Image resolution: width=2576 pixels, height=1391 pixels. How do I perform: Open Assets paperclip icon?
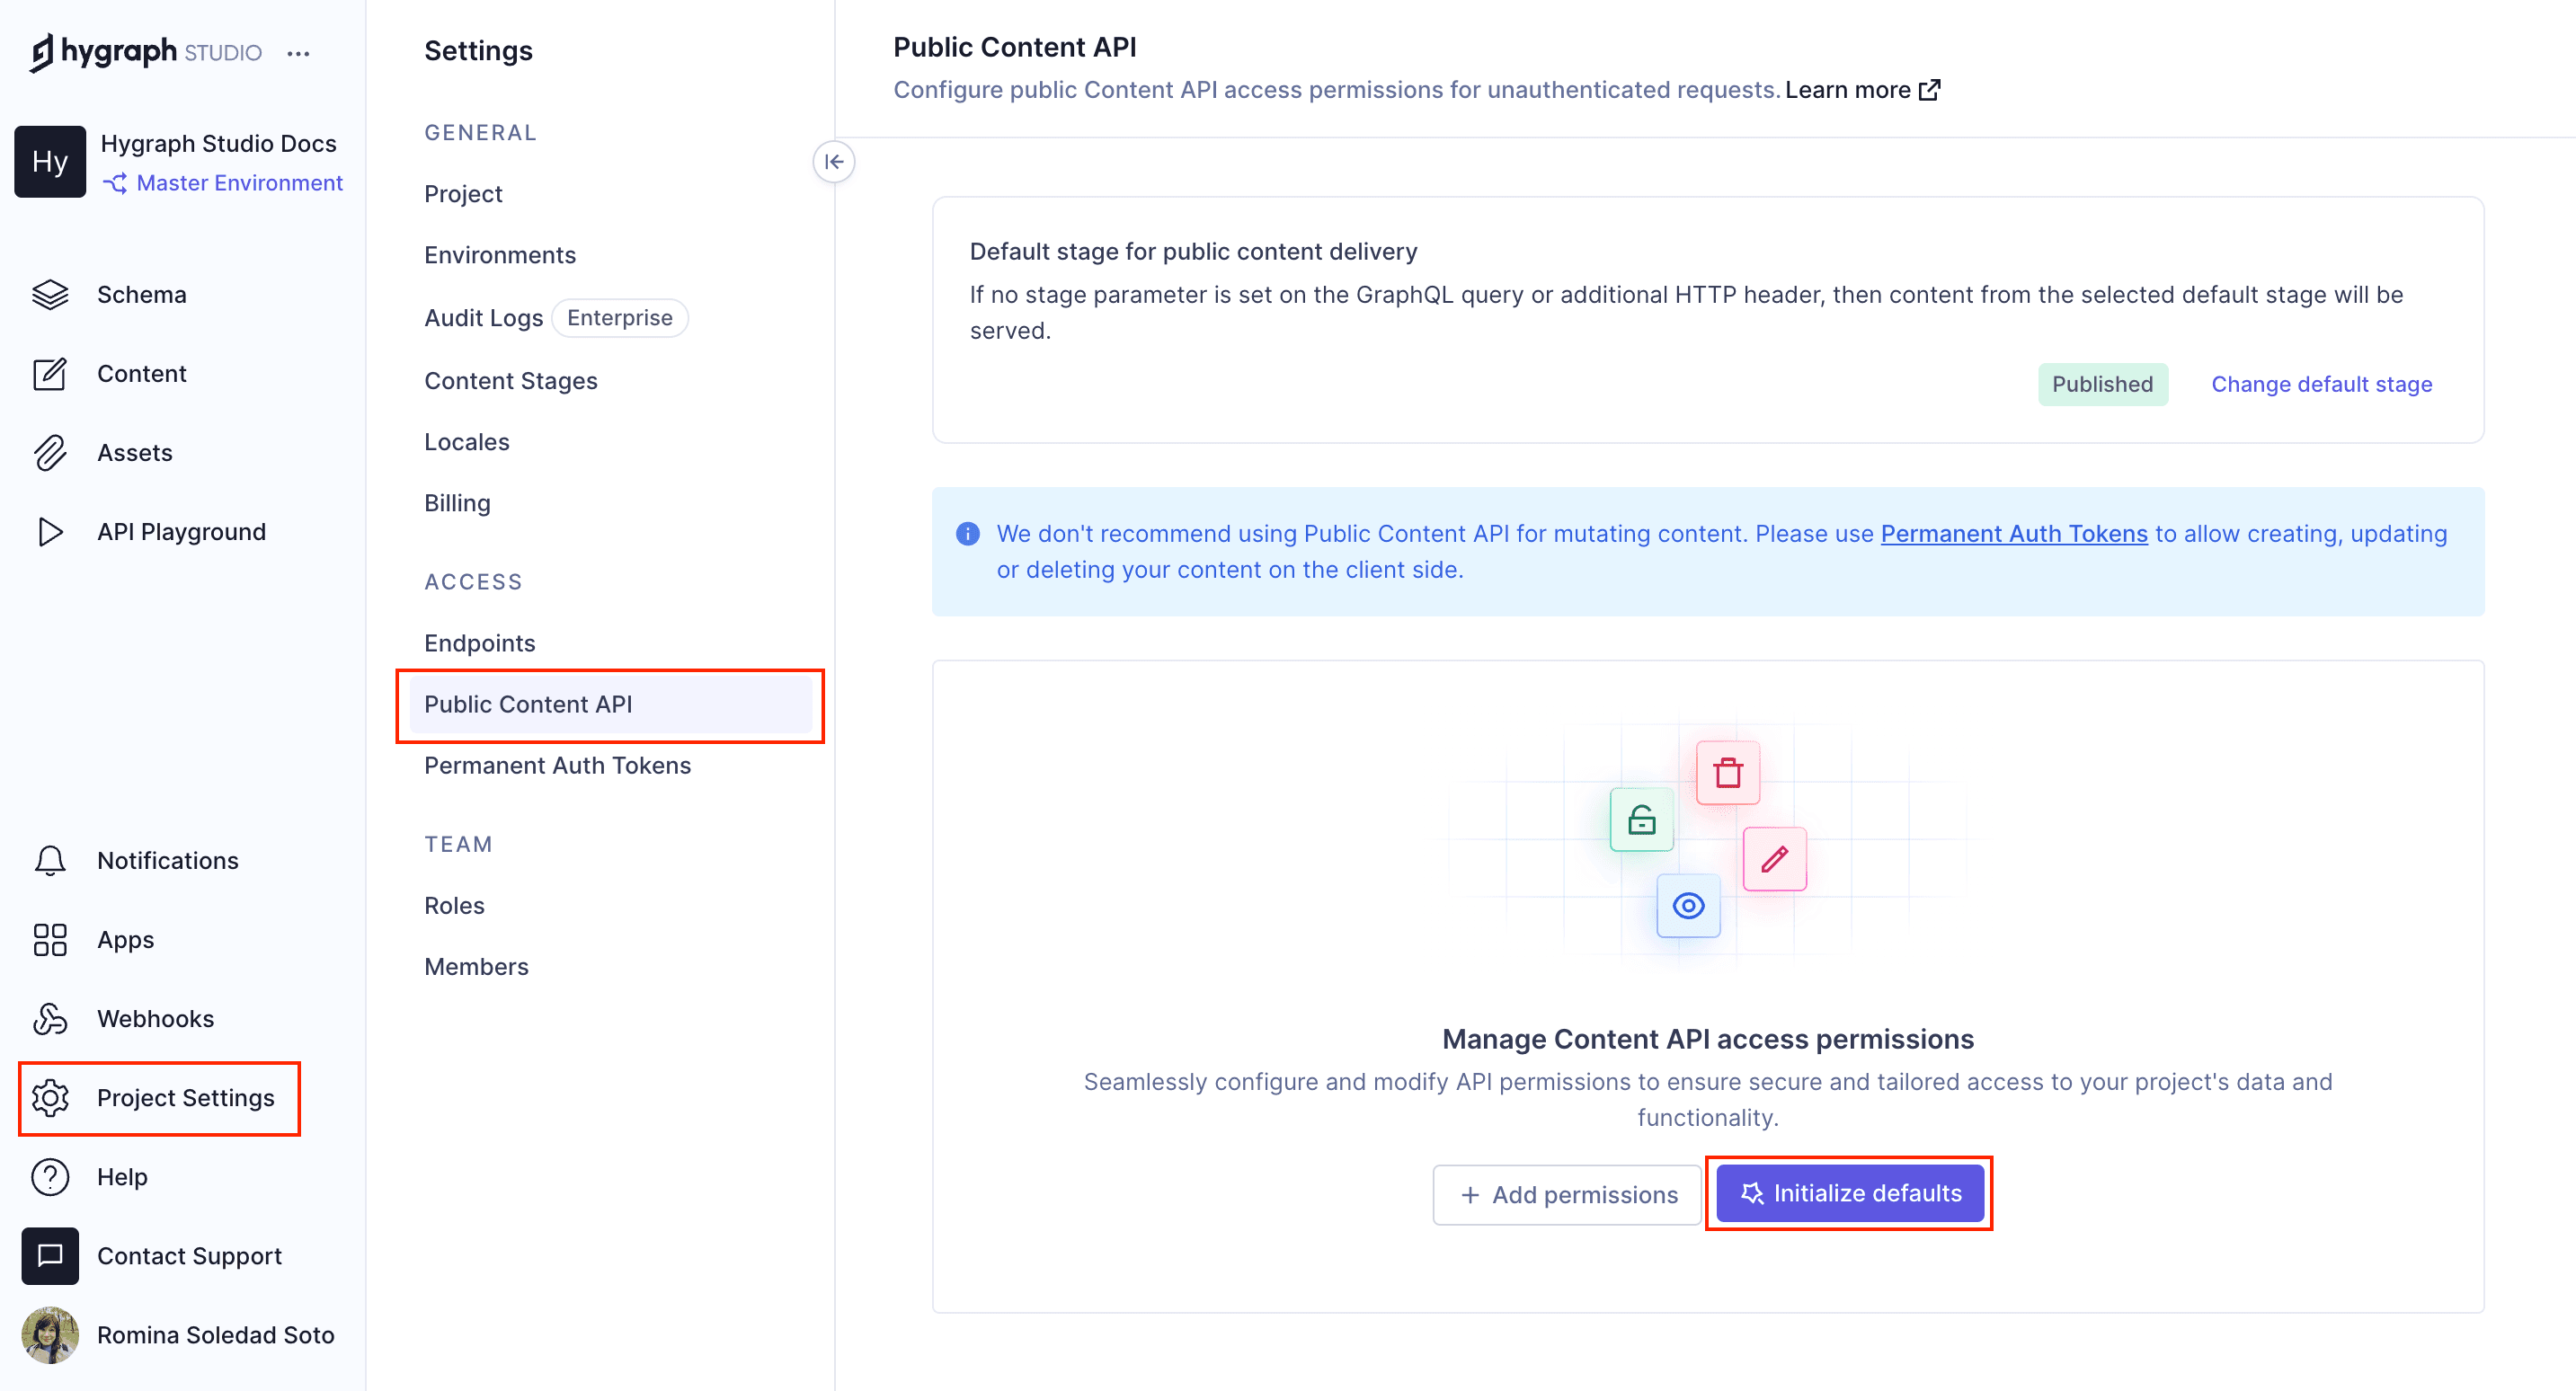click(50, 453)
